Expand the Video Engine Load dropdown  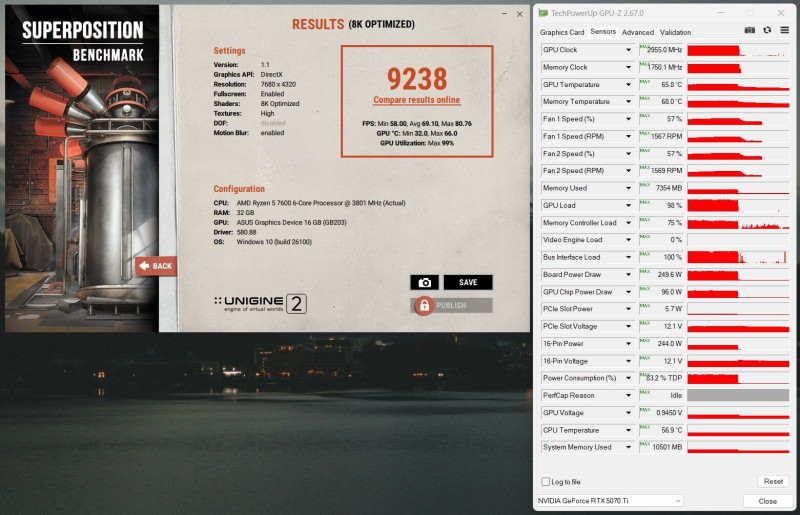[x=628, y=240]
